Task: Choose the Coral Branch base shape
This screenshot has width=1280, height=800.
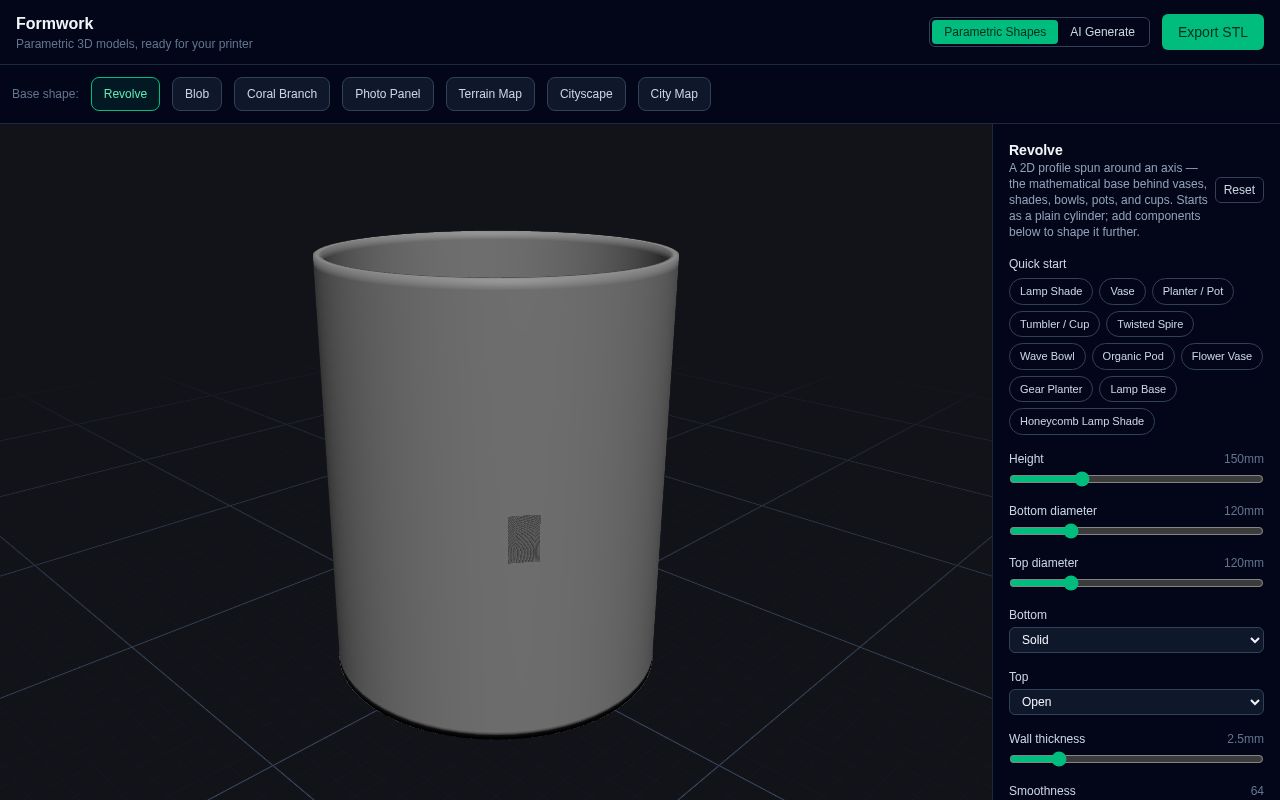Action: (x=282, y=94)
